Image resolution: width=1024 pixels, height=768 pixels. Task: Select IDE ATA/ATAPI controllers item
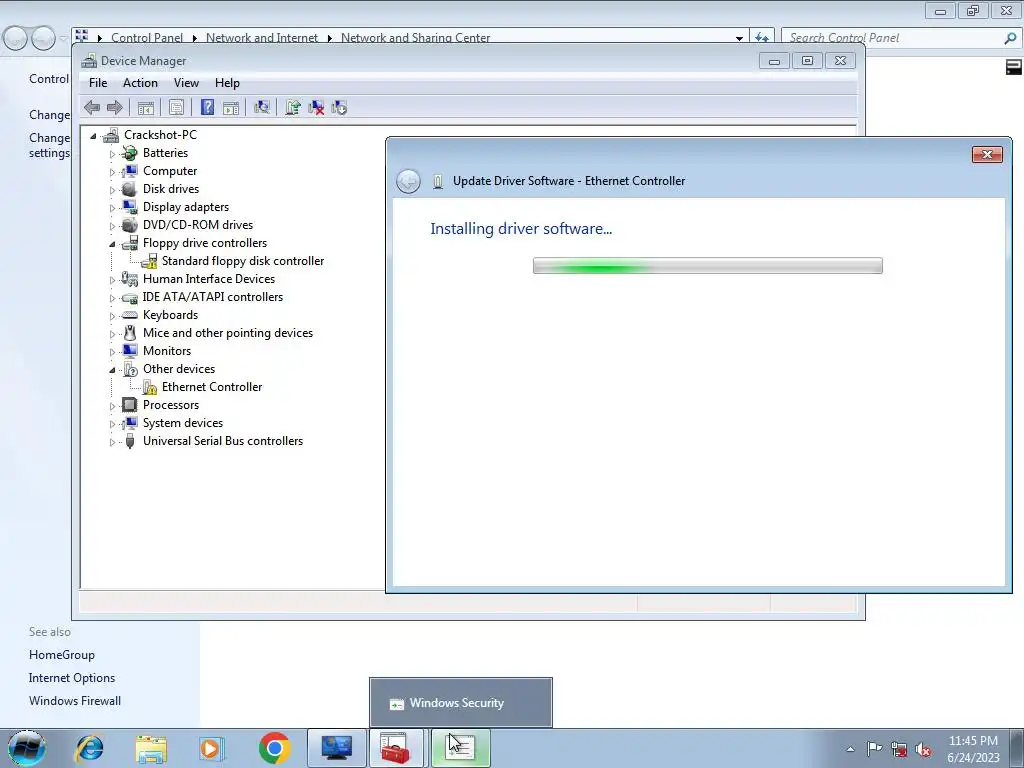213,297
